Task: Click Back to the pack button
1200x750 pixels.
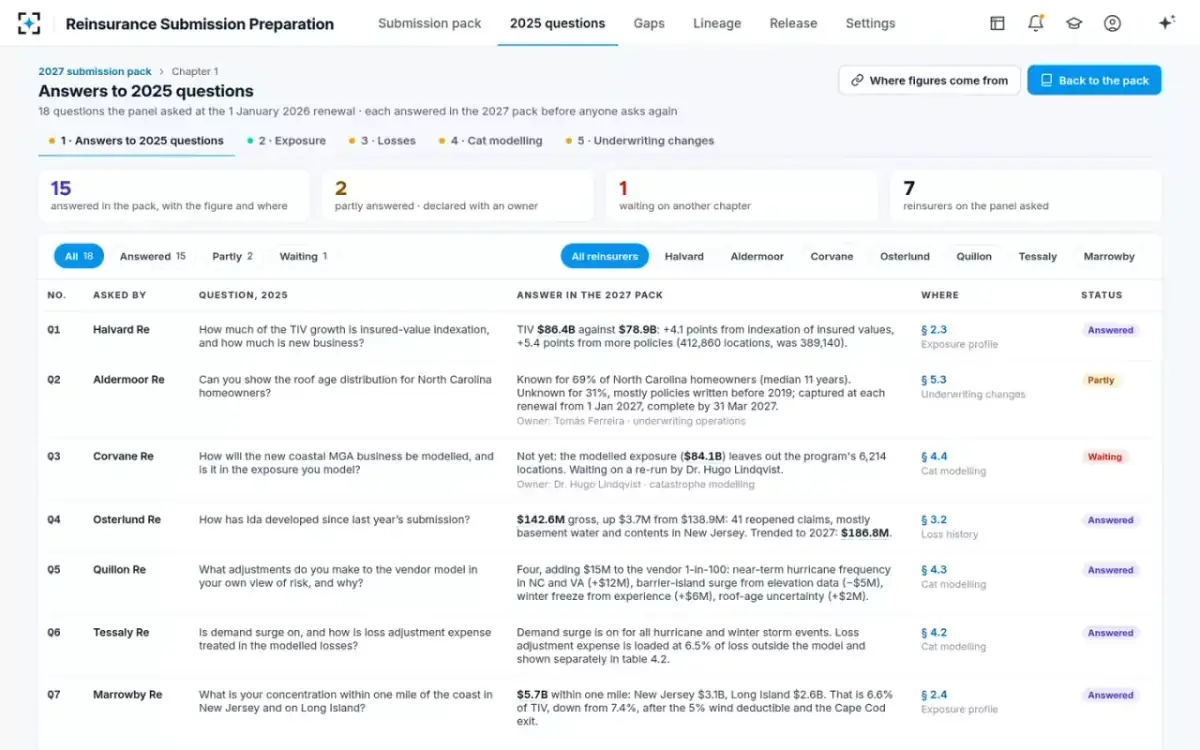Action: [x=1094, y=80]
